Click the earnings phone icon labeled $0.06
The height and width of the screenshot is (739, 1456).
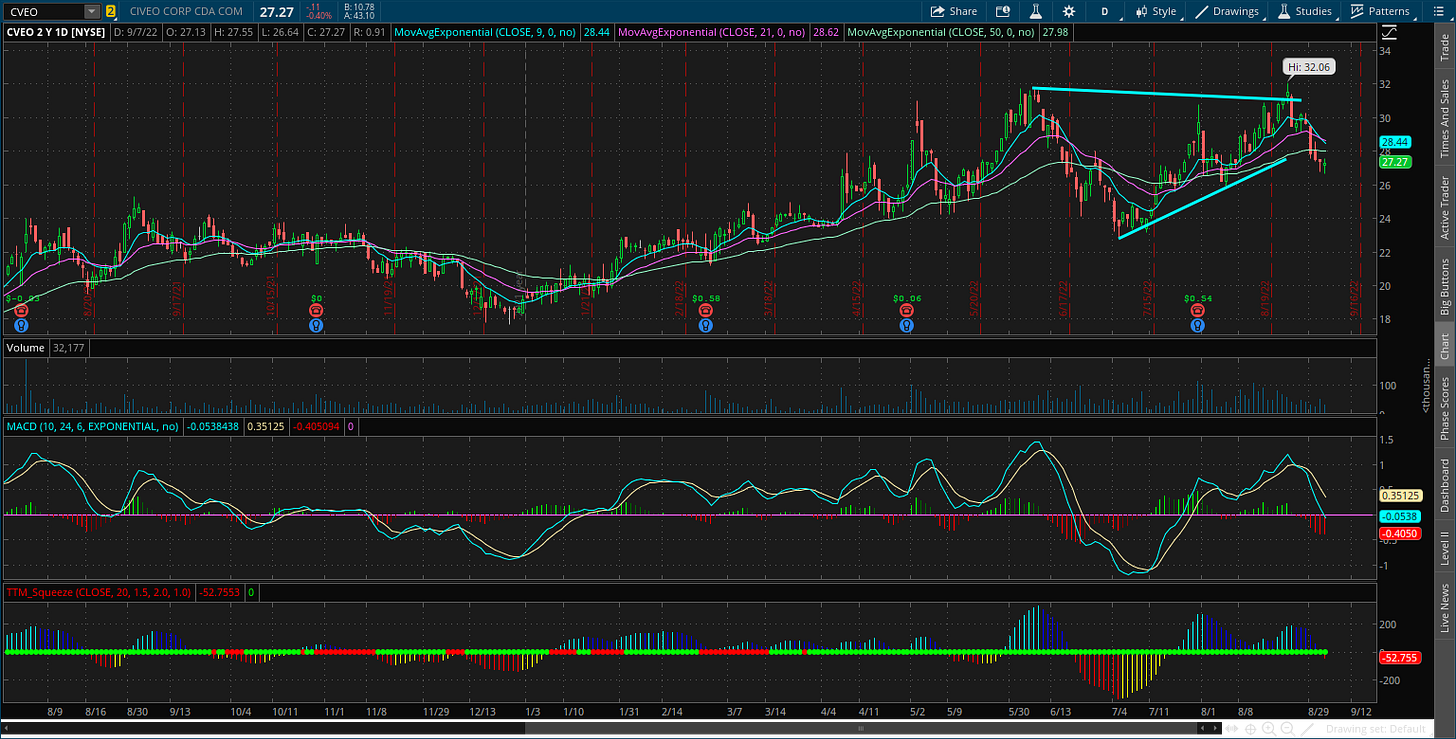click(907, 310)
